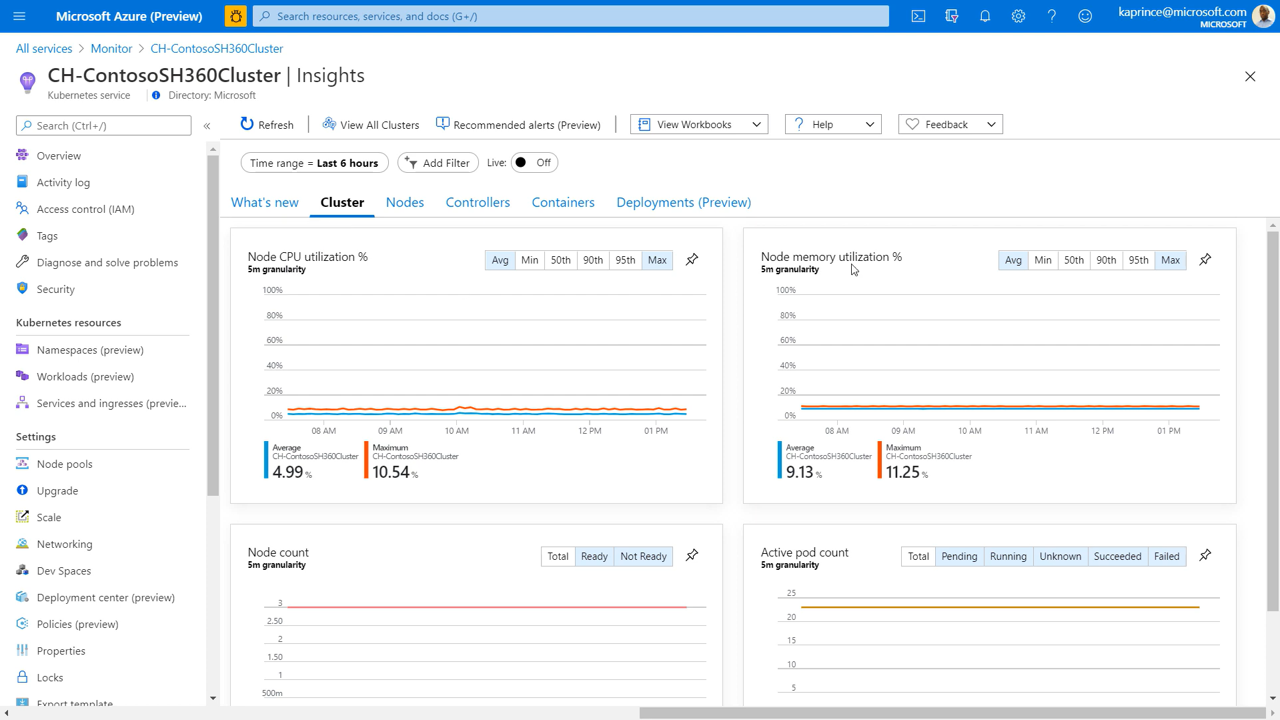Click the Monitor breadcrumb link

point(111,48)
